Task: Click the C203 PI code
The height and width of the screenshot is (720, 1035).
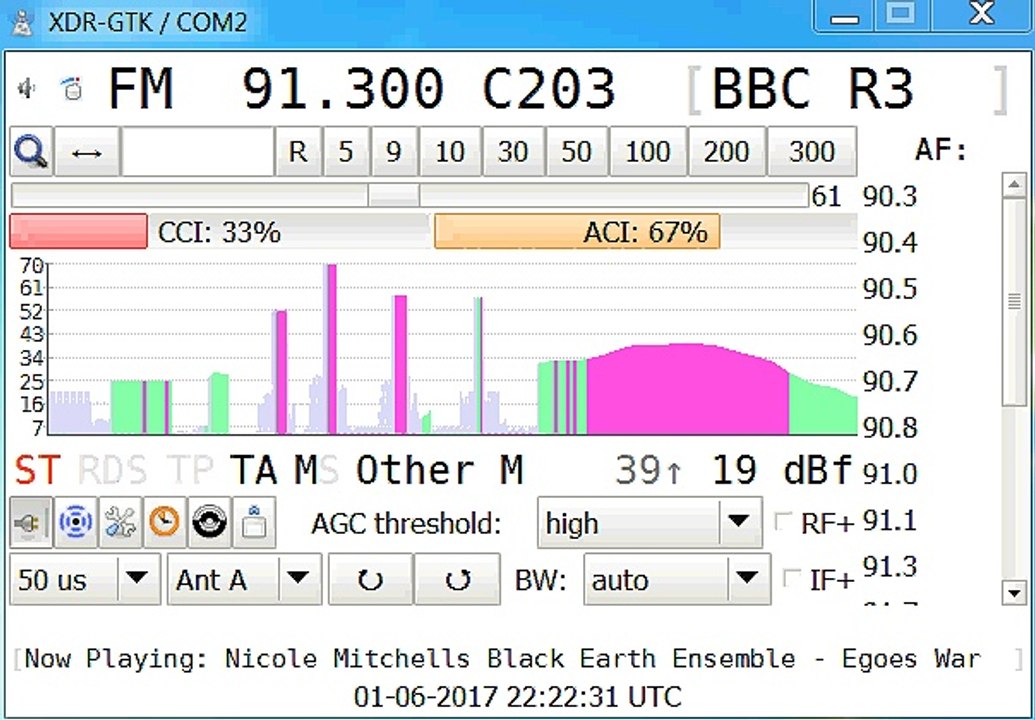Action: coord(549,88)
